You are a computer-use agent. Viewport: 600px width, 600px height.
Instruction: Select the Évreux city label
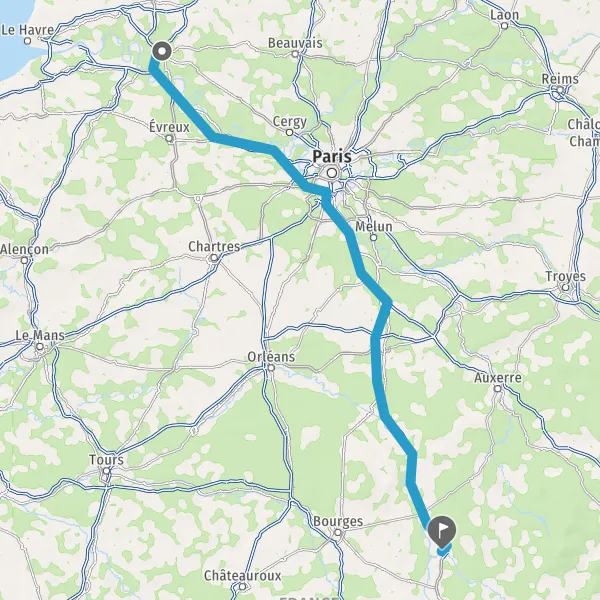pos(169,127)
